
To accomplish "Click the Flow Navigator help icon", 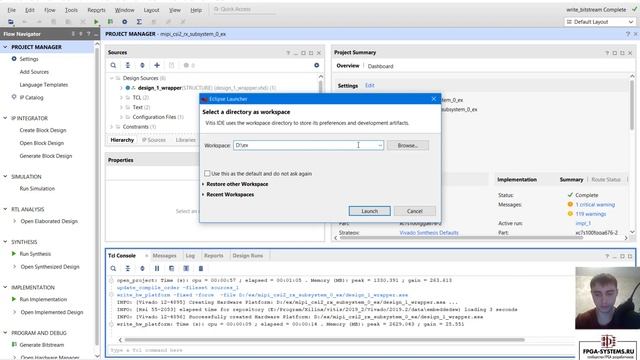I will pyautogui.click(x=89, y=34).
